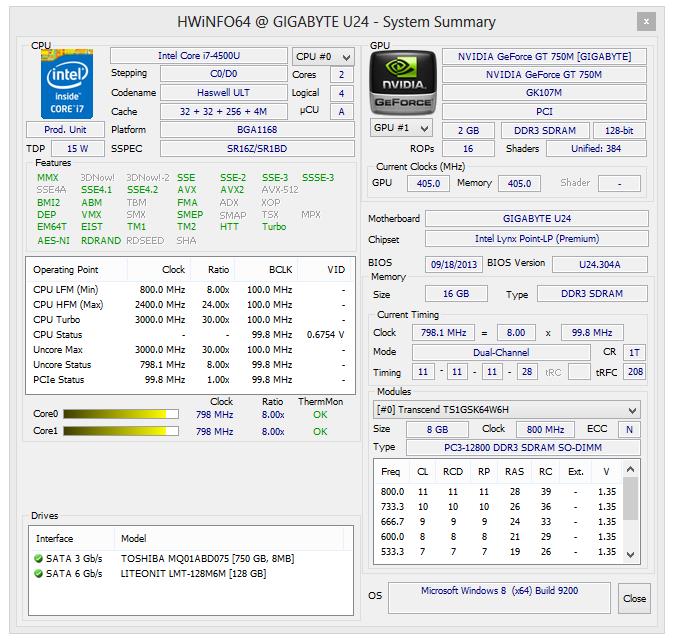Click the BGA1168 platform field
This screenshot has height=643, width=674.
click(x=257, y=129)
